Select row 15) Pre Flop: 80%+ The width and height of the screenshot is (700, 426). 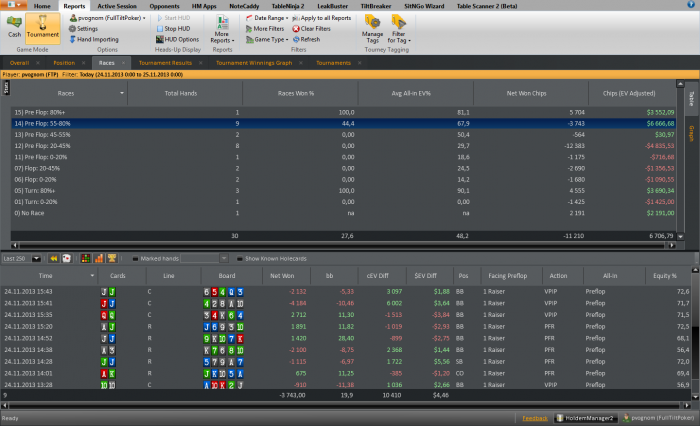343,113
